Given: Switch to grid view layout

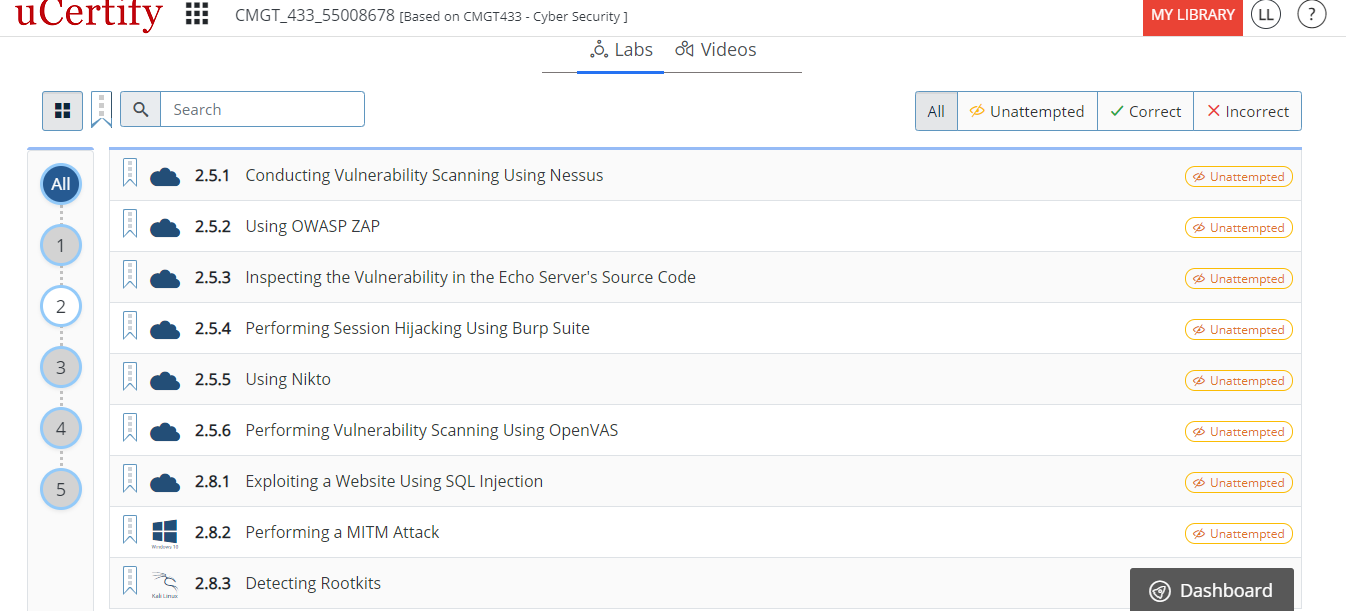Looking at the screenshot, I should [x=62, y=111].
